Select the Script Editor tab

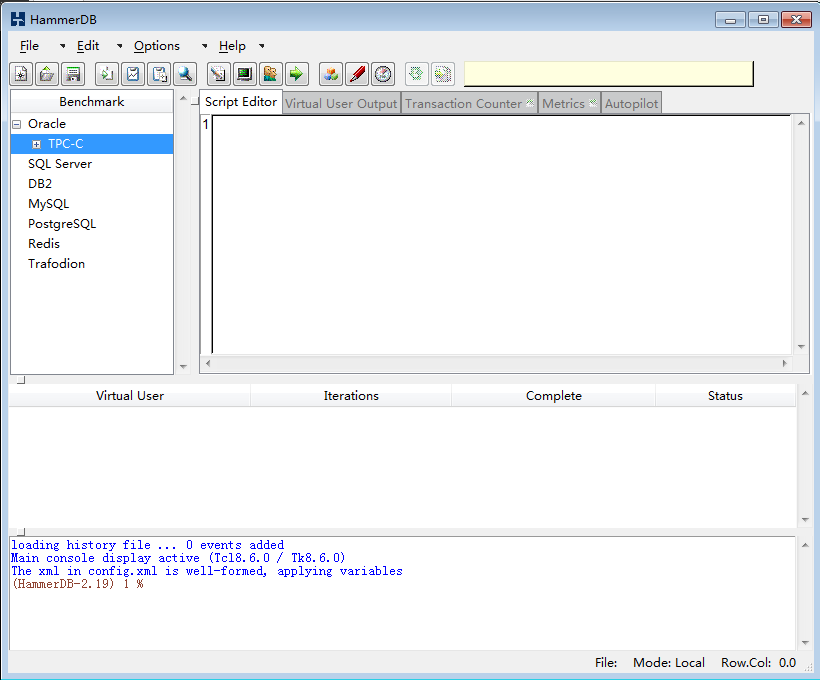[241, 102]
